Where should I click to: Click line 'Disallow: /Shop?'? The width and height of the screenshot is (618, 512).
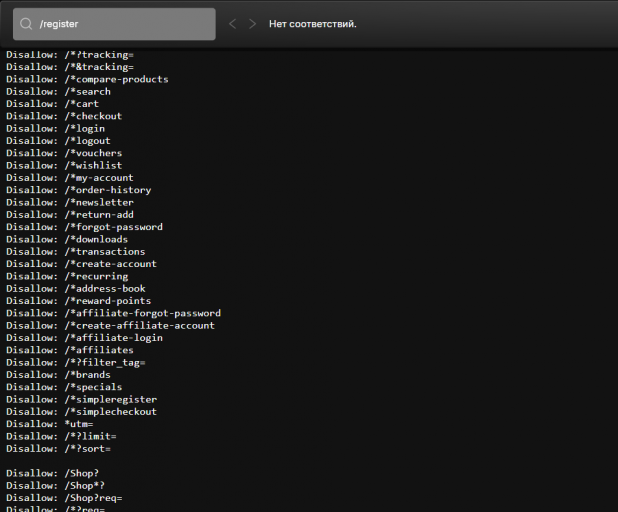[52, 473]
